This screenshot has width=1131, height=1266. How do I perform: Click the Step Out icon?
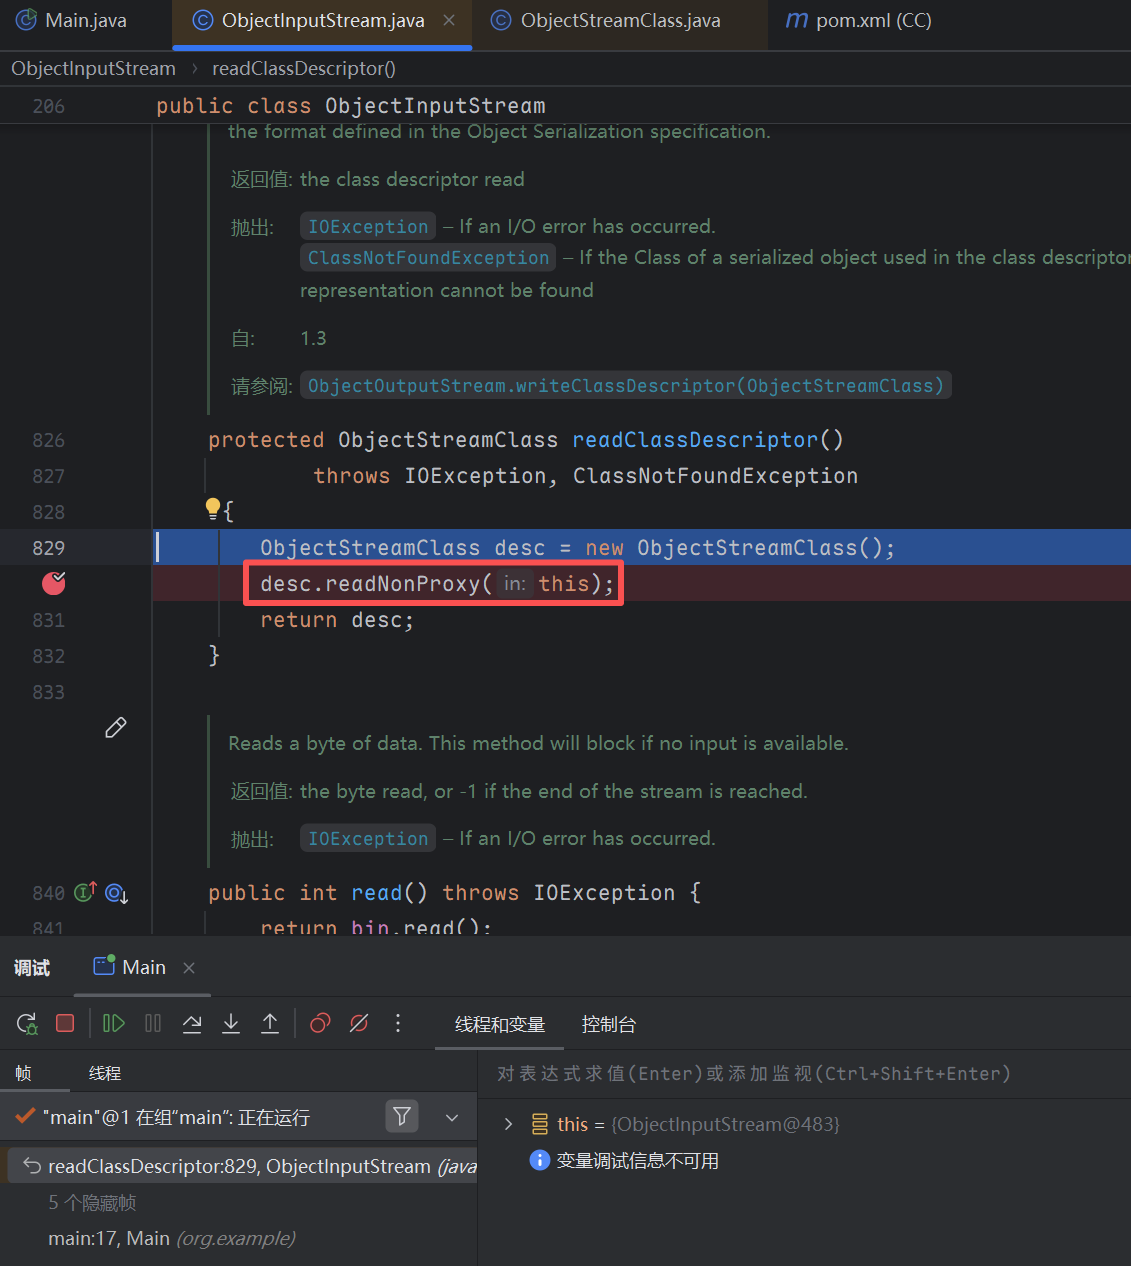pos(270,1023)
